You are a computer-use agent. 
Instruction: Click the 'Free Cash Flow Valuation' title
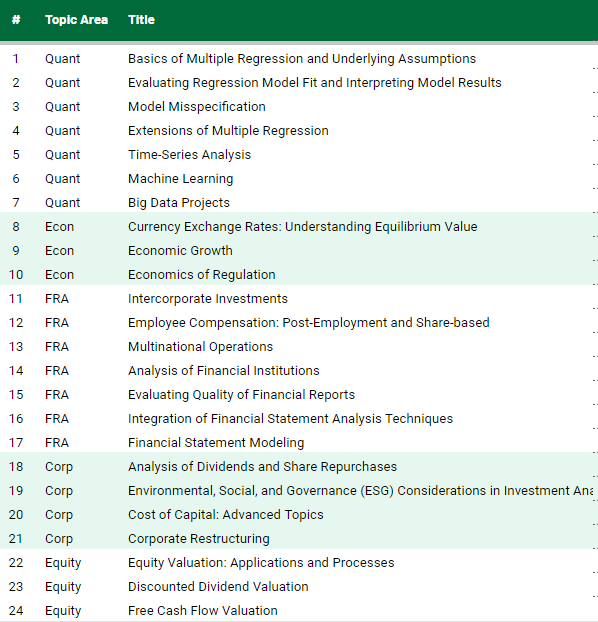202,610
